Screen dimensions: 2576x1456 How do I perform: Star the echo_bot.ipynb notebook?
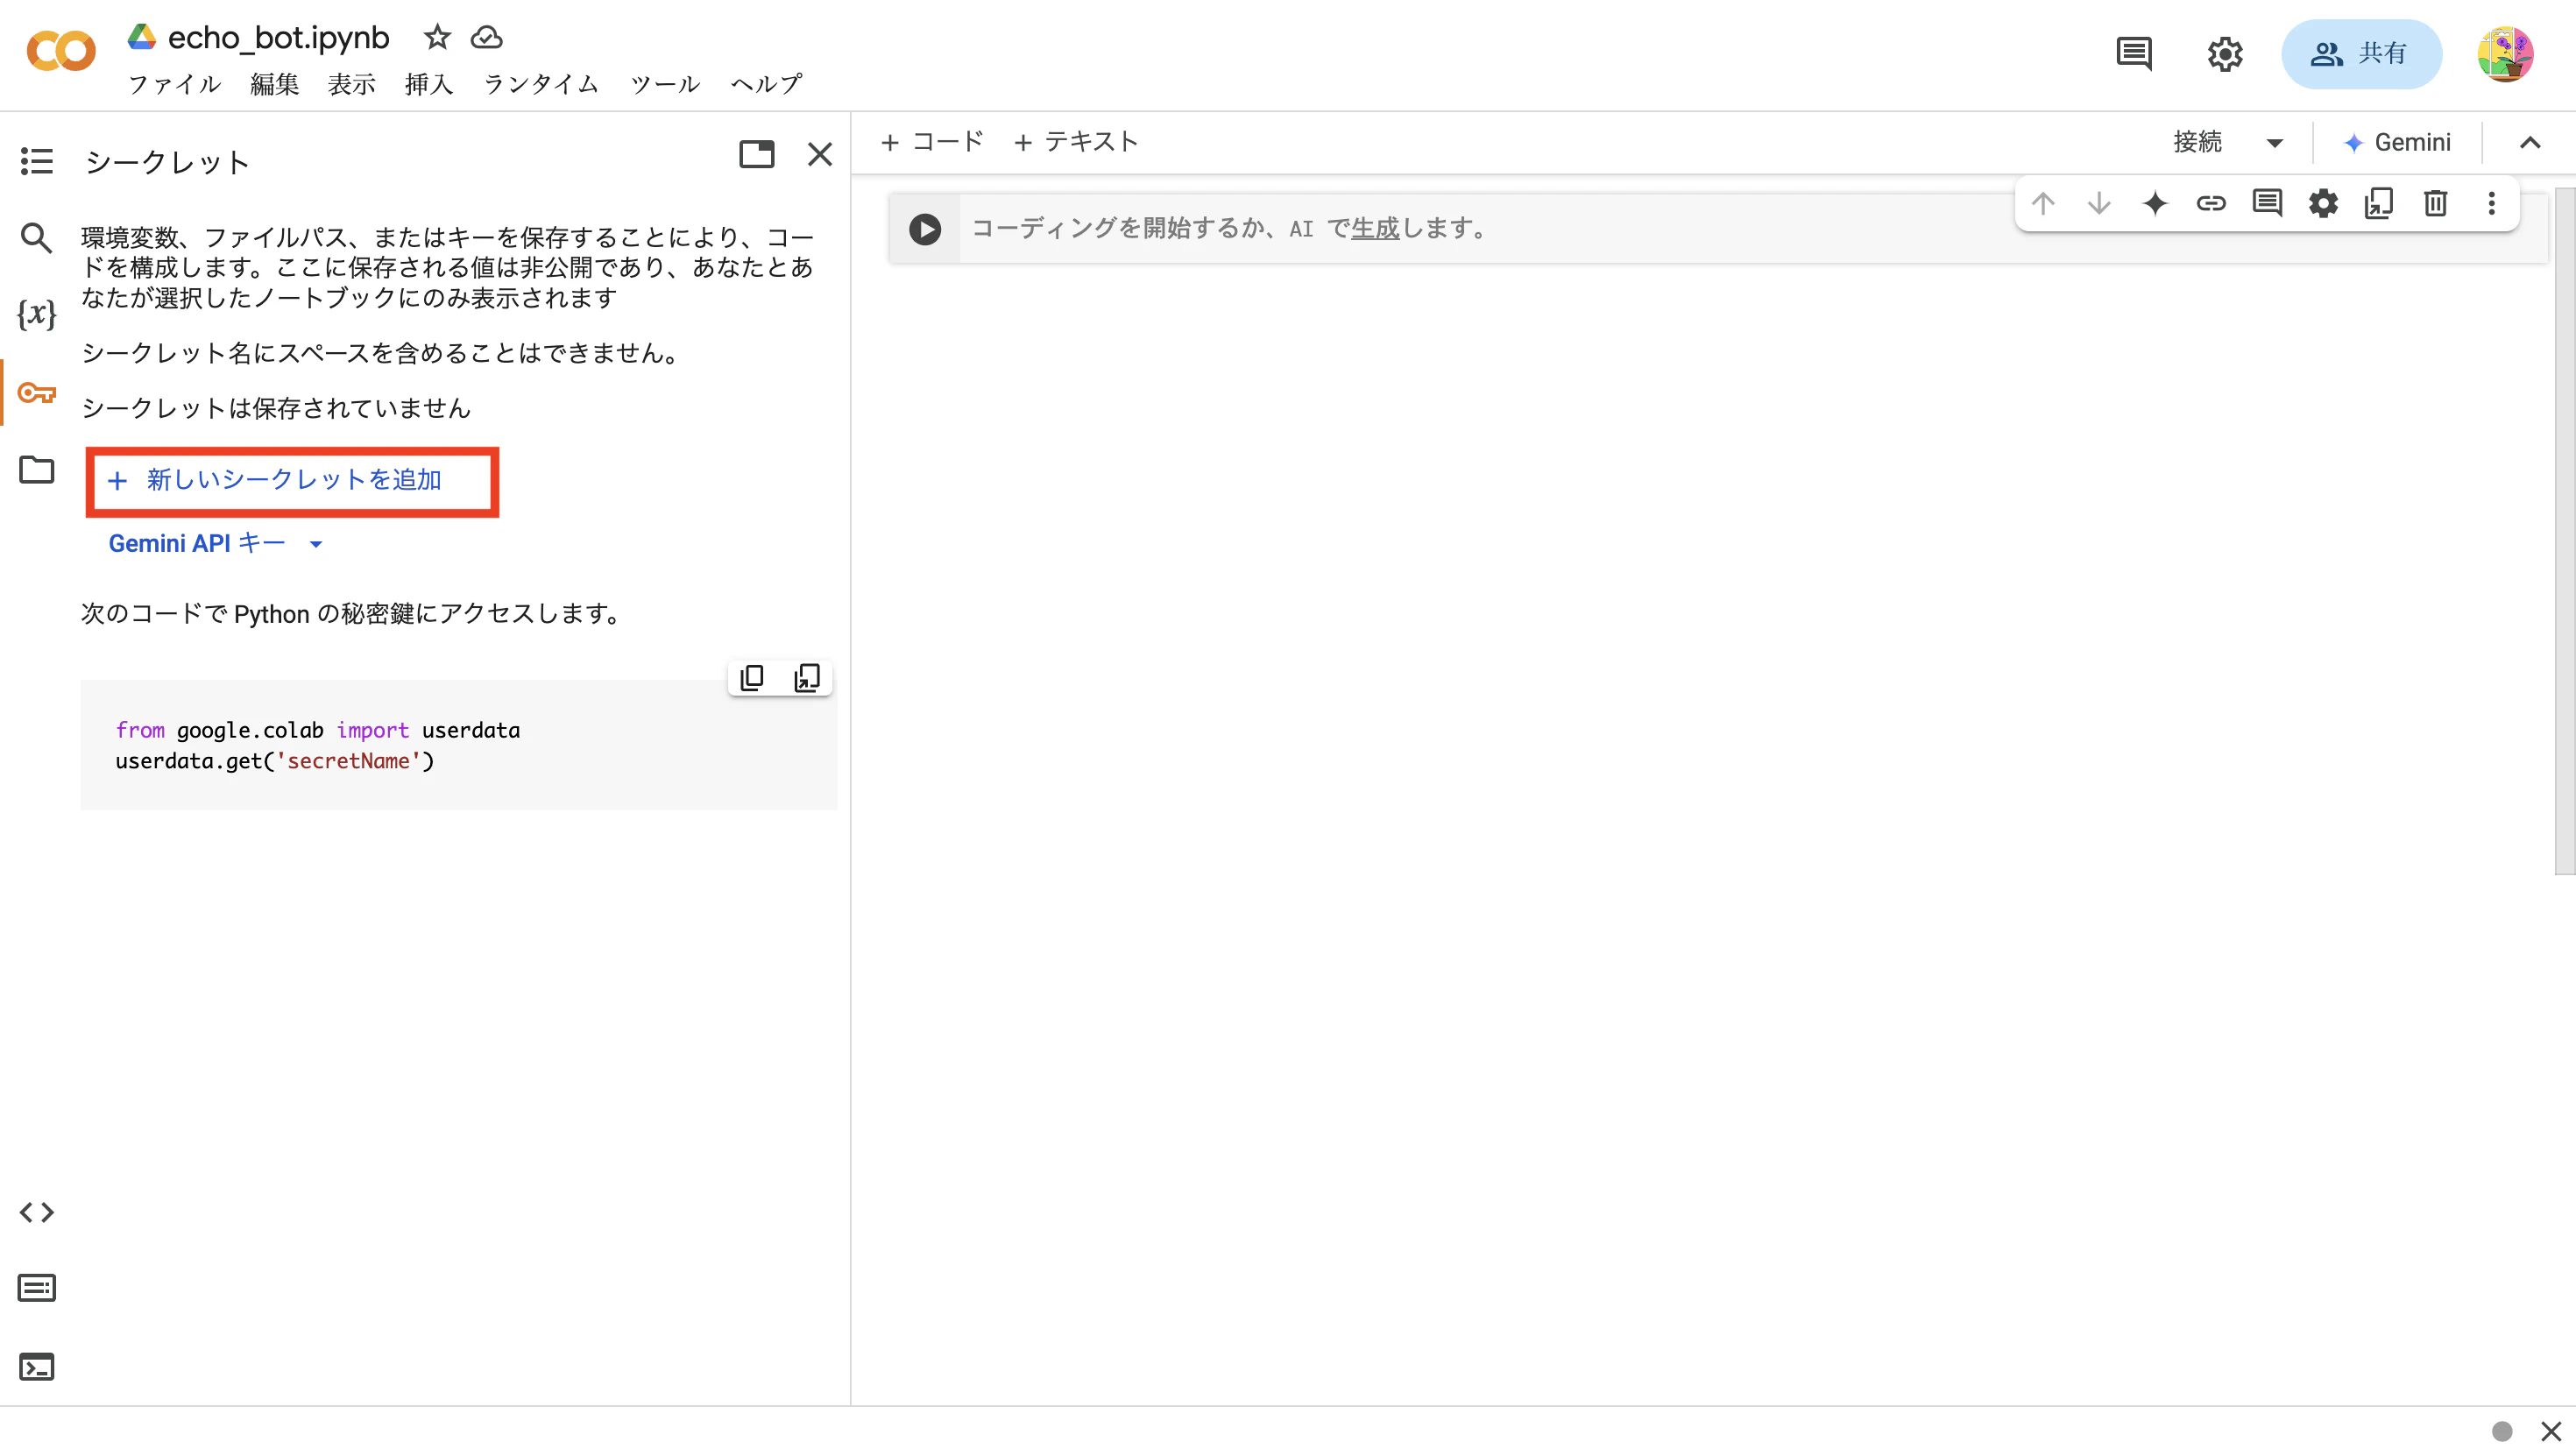[x=437, y=37]
